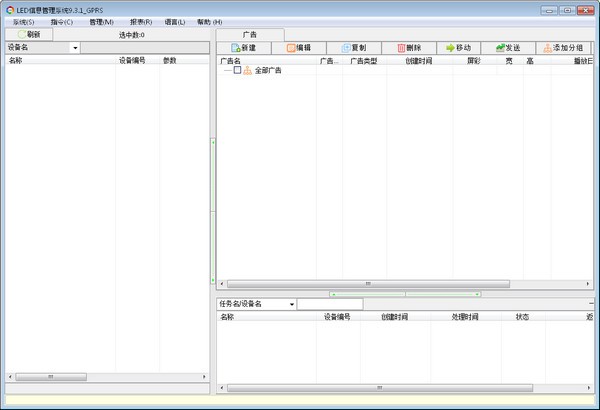Image resolution: width=600 pixels, height=410 pixels.
Task: Open the 语言(L) menu
Action: pyautogui.click(x=175, y=22)
